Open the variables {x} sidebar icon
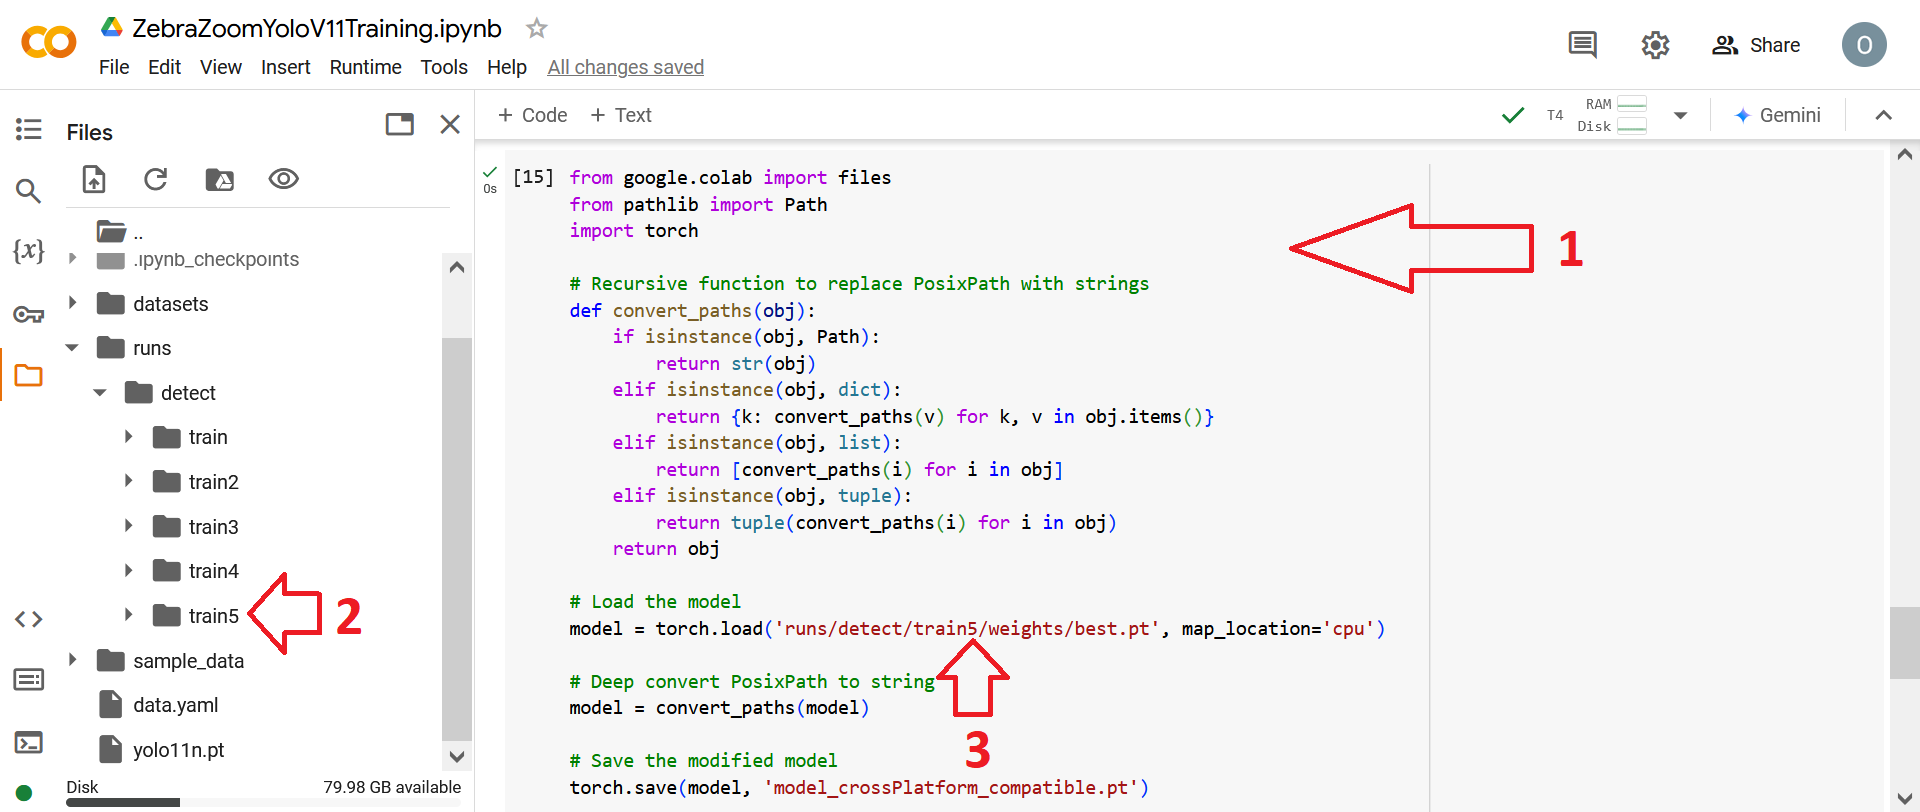The image size is (1920, 812). [28, 251]
